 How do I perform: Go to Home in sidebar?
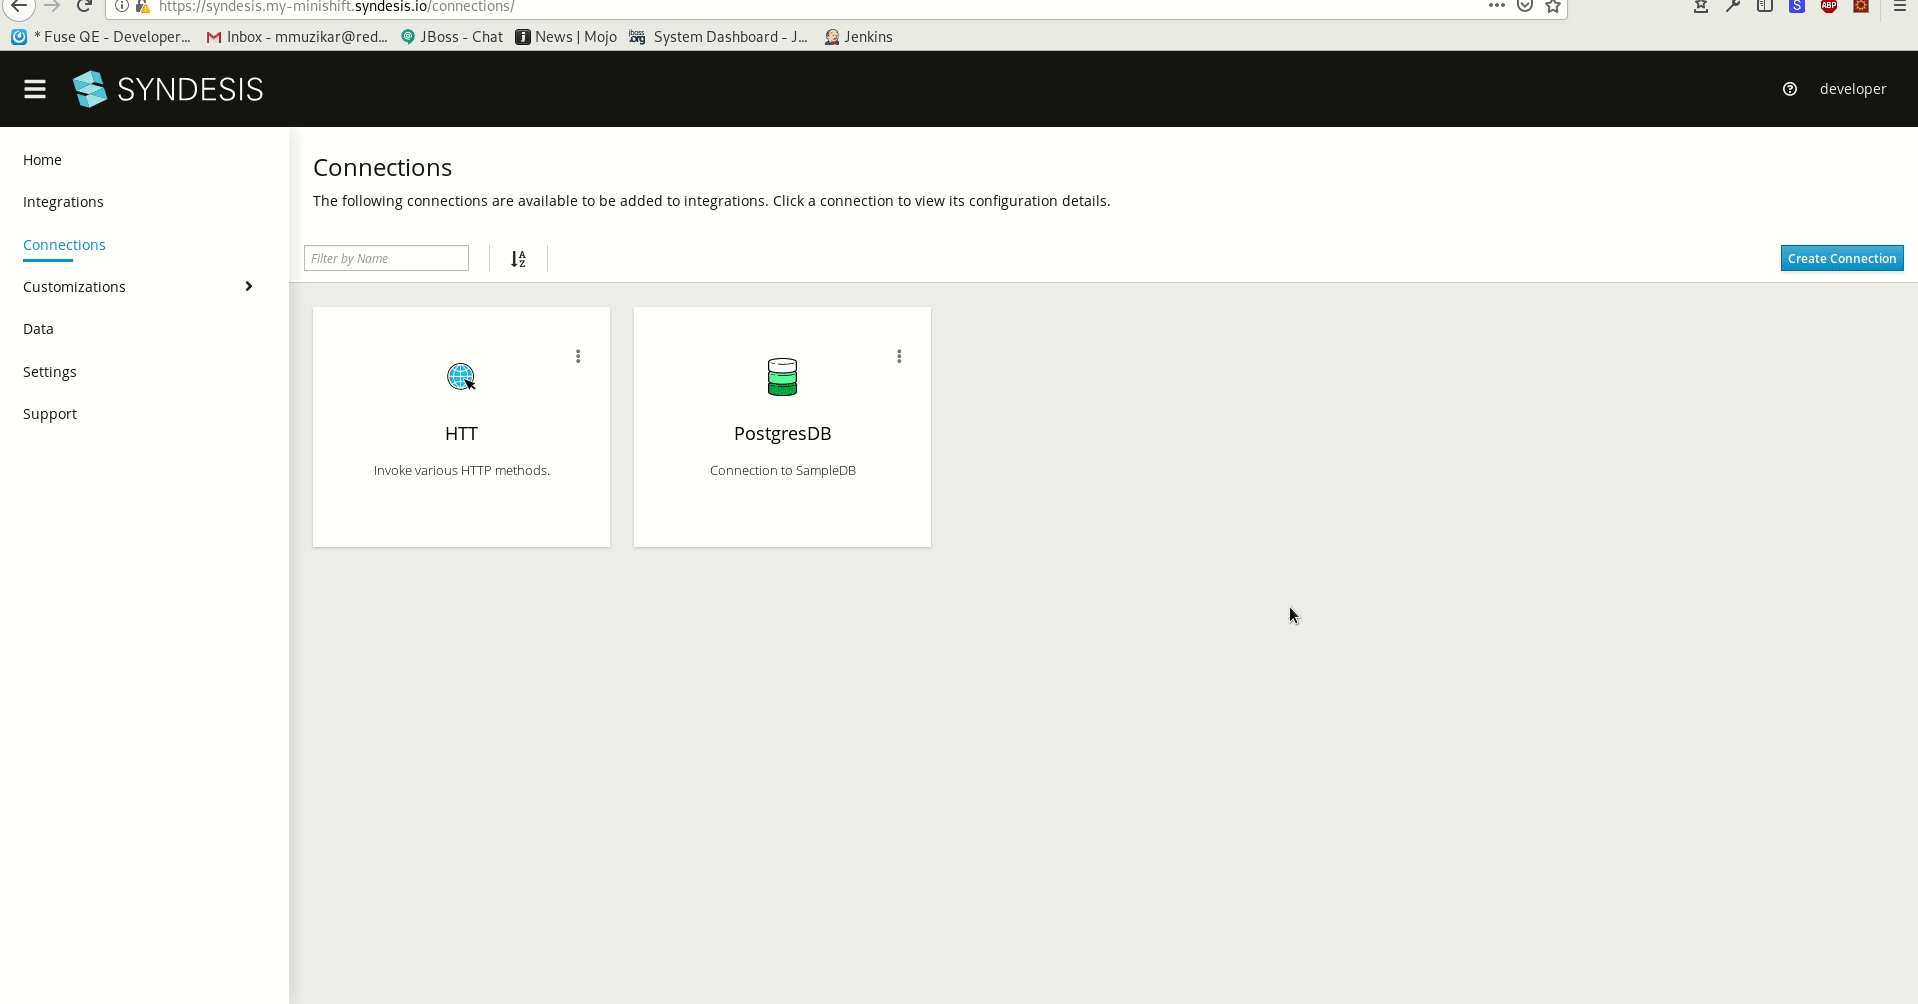pyautogui.click(x=42, y=160)
